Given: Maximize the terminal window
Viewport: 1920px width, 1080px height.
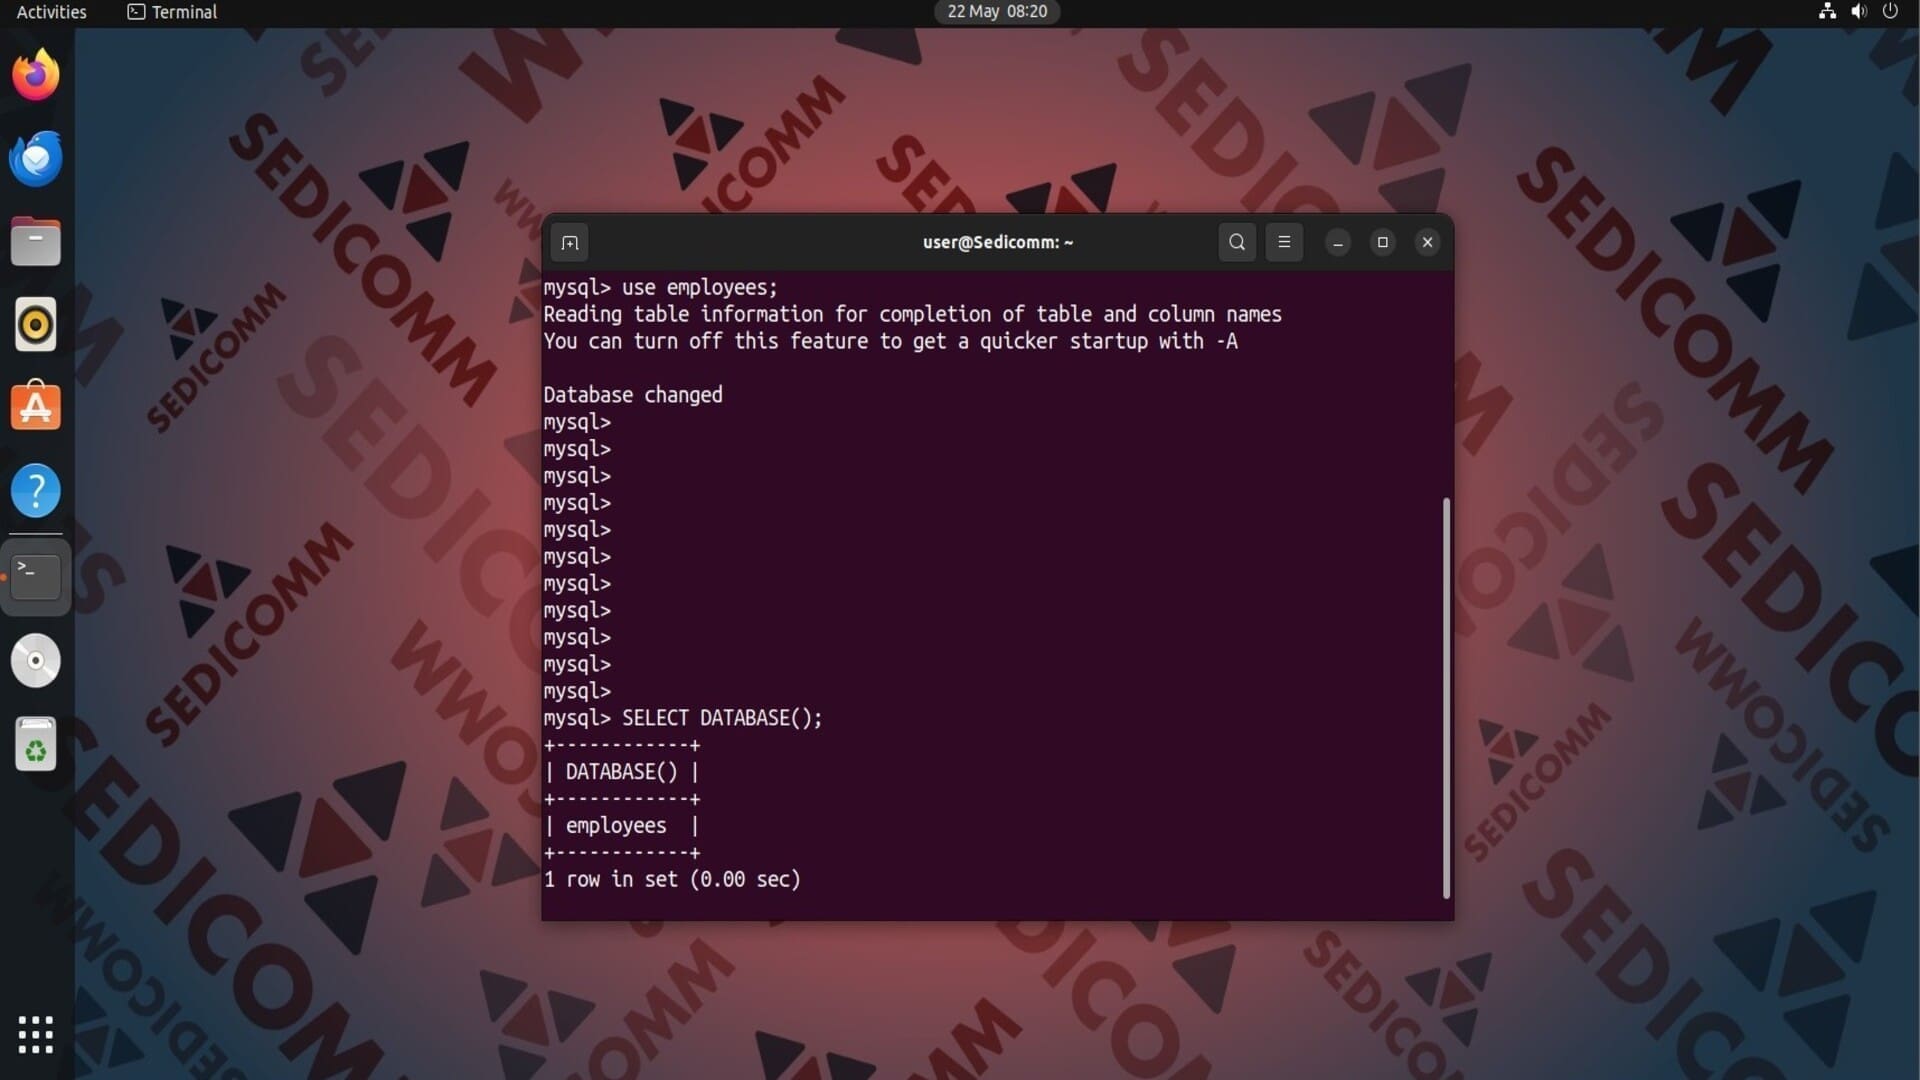Looking at the screenshot, I should coord(1383,242).
